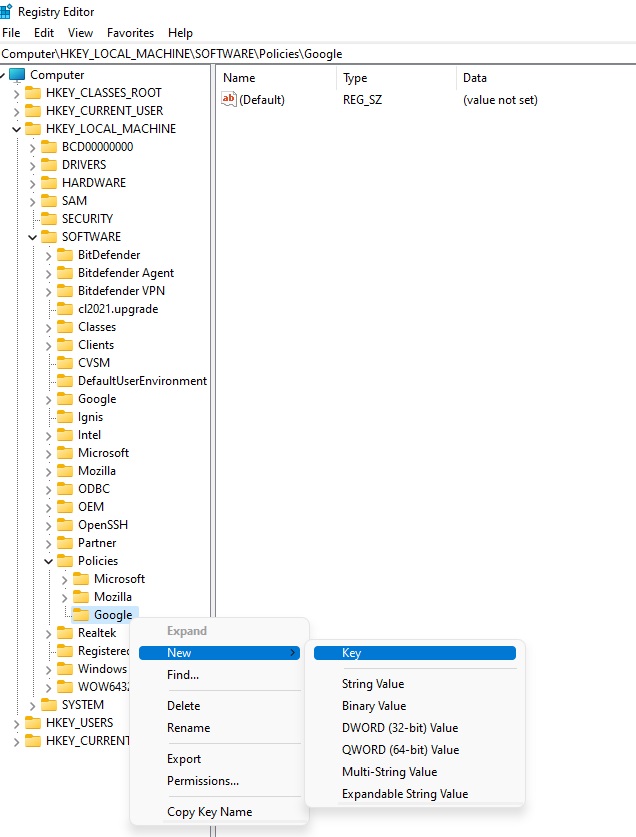Choose QWORD (64-bit) Value
636x837 pixels.
coord(415,749)
